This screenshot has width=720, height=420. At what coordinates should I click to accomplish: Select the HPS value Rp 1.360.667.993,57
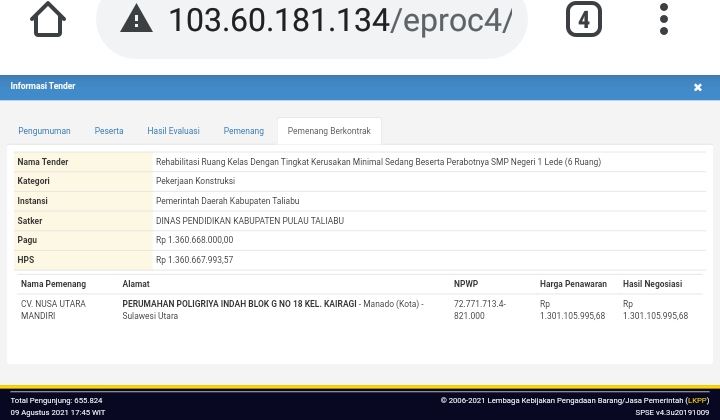195,260
